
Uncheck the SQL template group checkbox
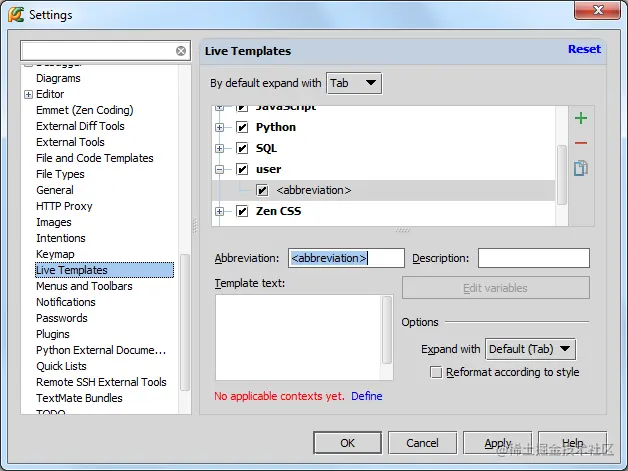(x=242, y=149)
